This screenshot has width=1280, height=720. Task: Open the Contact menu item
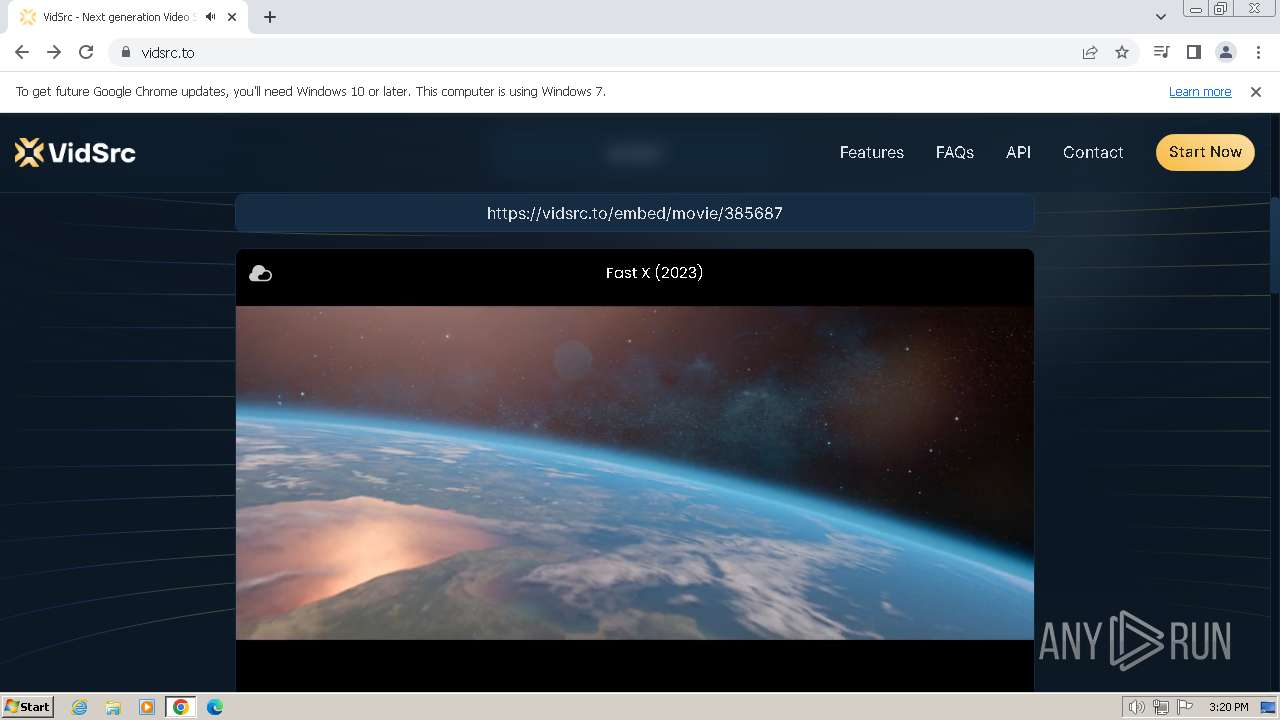tap(1093, 152)
